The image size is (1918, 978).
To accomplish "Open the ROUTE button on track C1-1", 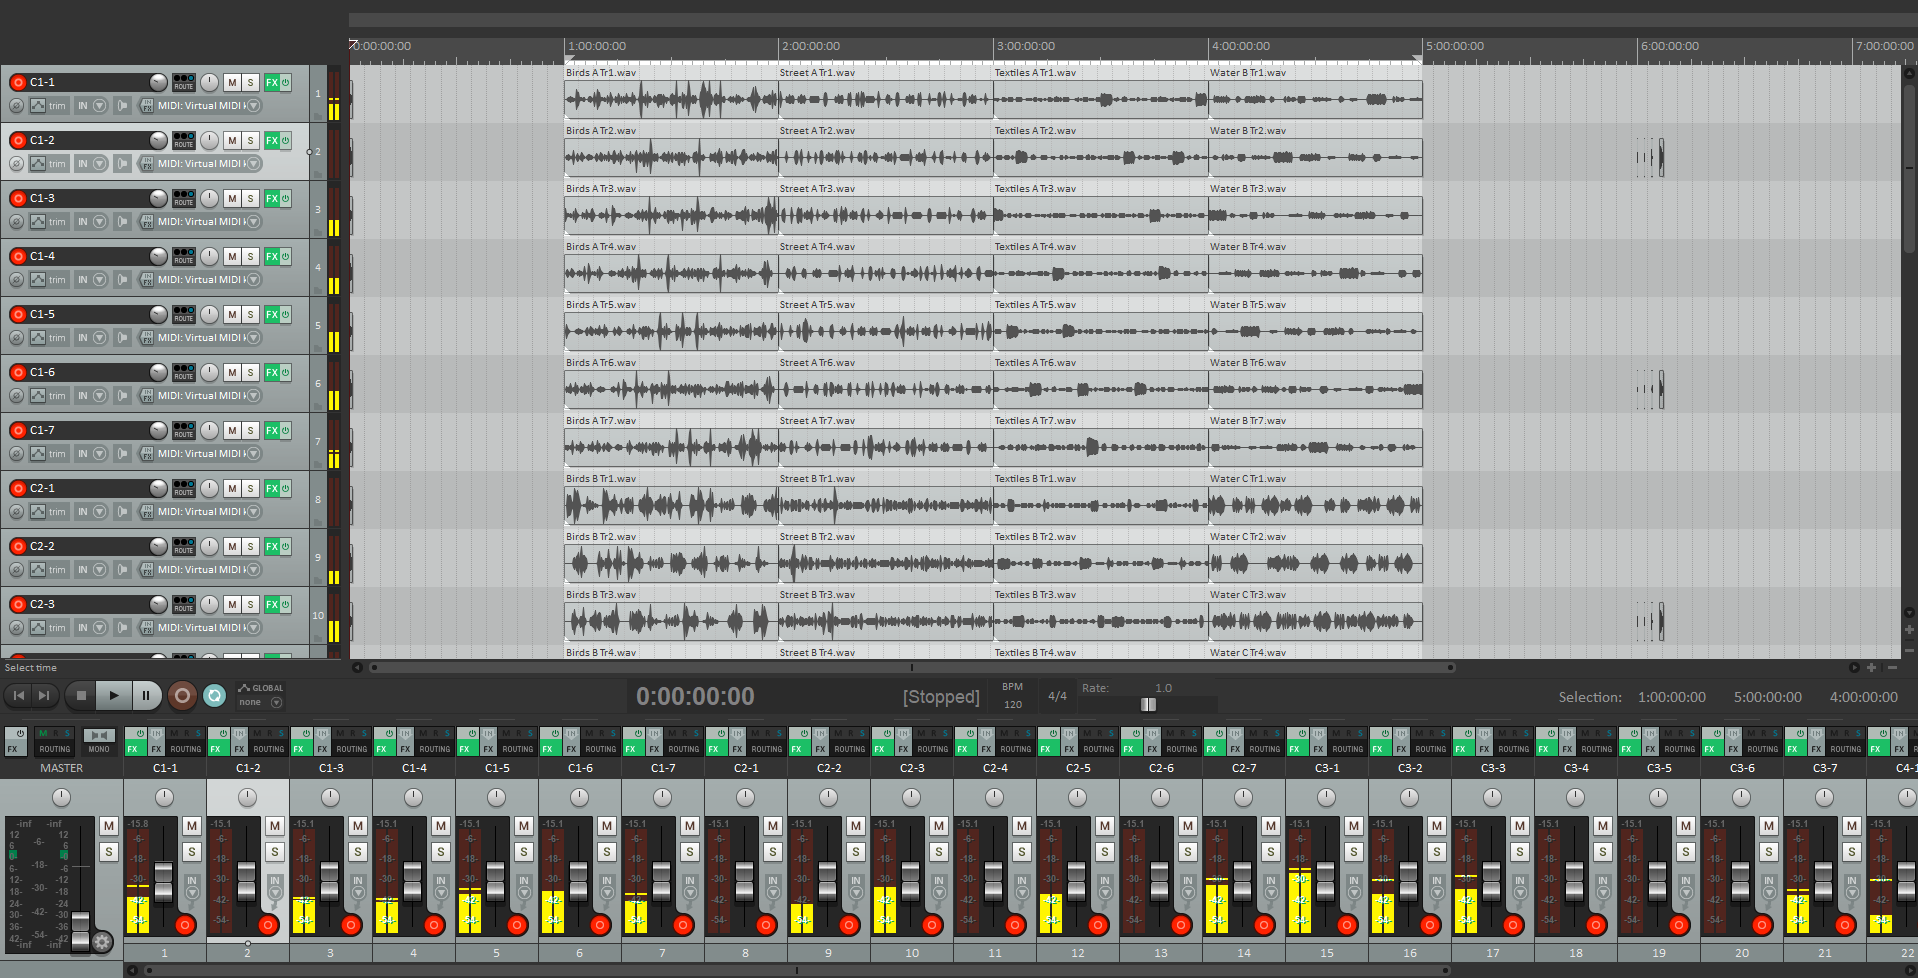I will [184, 82].
